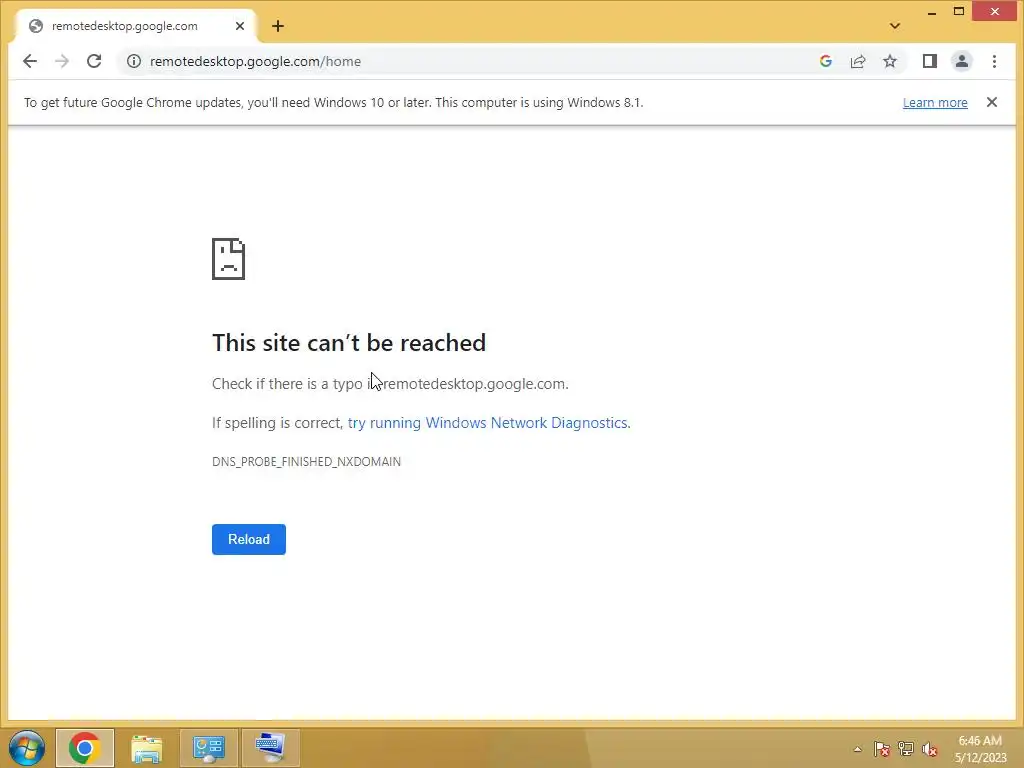Open Learn more link about Chrome updates
The image size is (1024, 768).
(935, 103)
